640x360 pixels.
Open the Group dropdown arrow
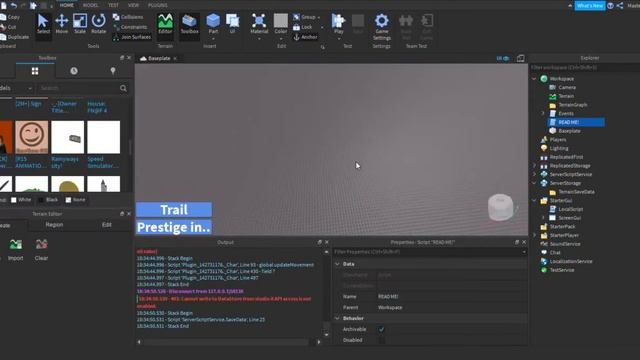pos(319,17)
